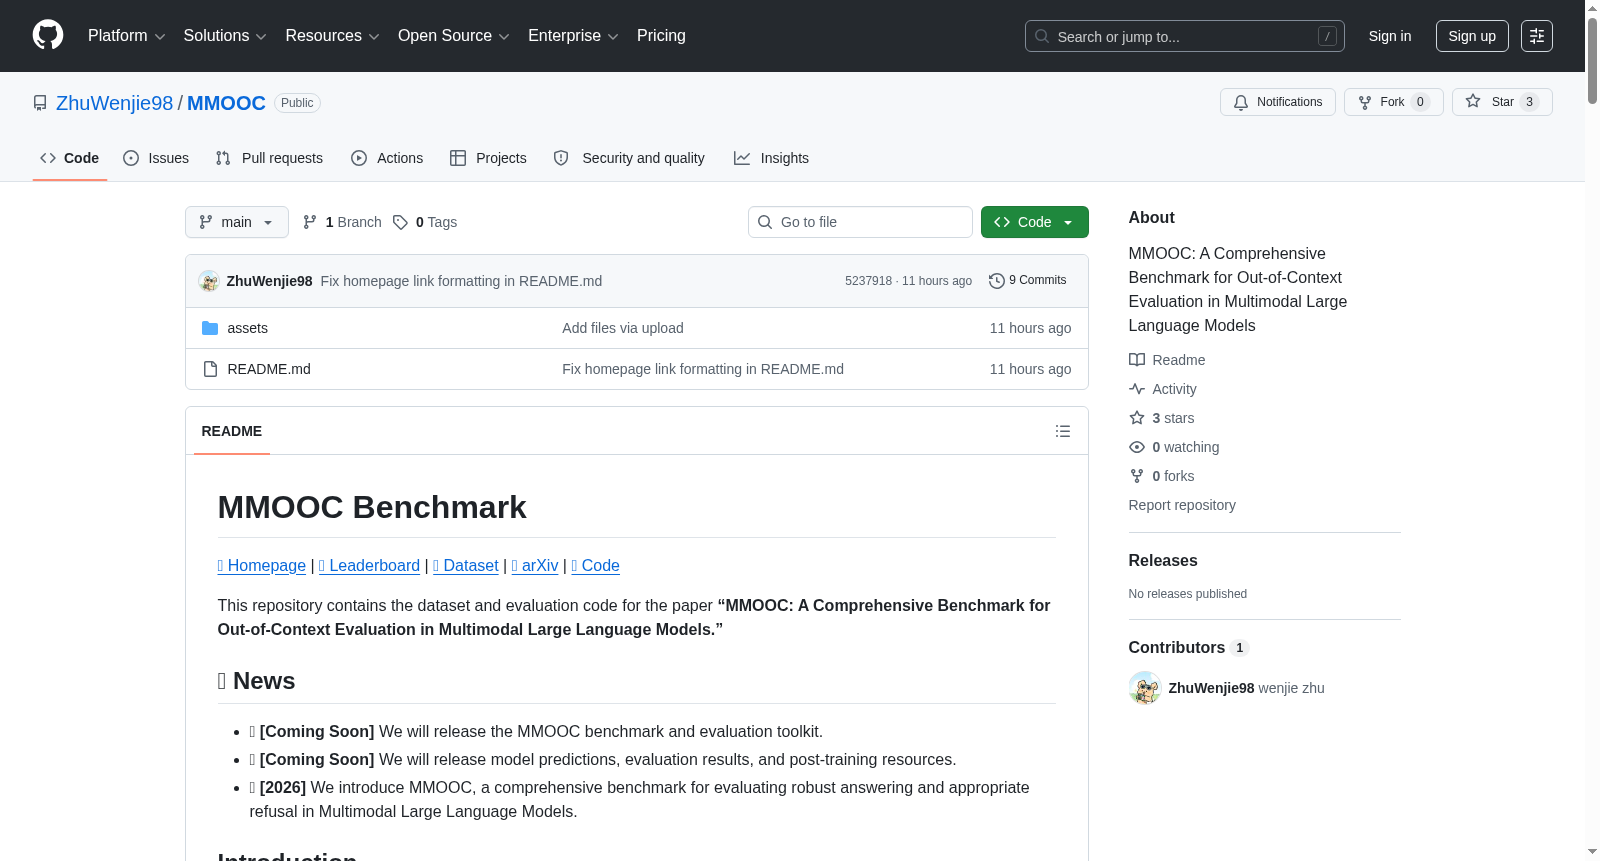Open the Activity link in About
1600x861 pixels.
1163,389
